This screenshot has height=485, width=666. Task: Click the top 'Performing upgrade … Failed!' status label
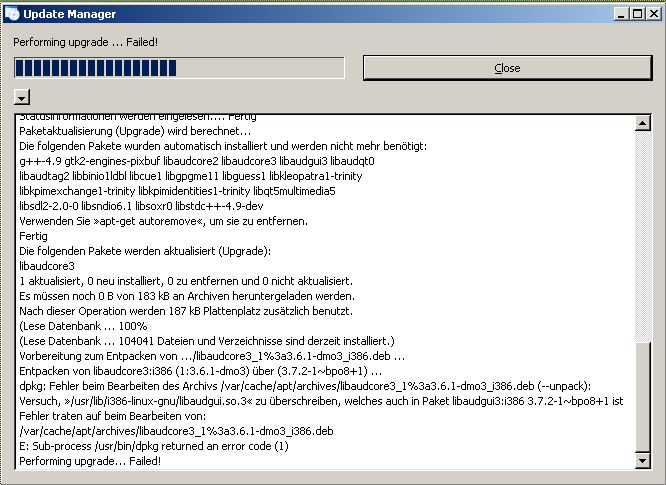85,41
